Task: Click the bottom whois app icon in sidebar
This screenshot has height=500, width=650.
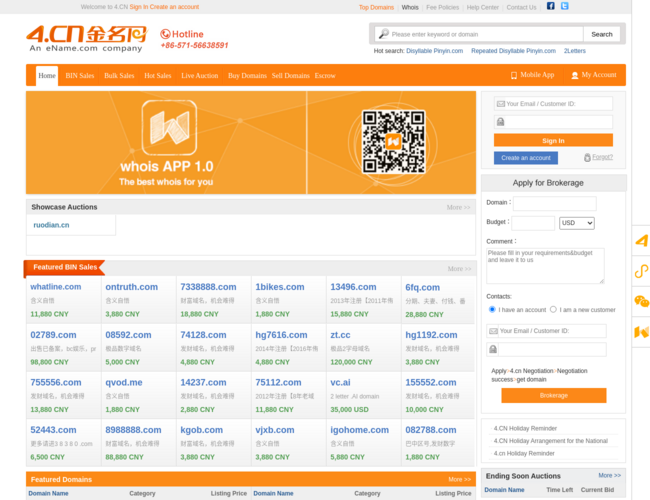Action: click(x=641, y=331)
